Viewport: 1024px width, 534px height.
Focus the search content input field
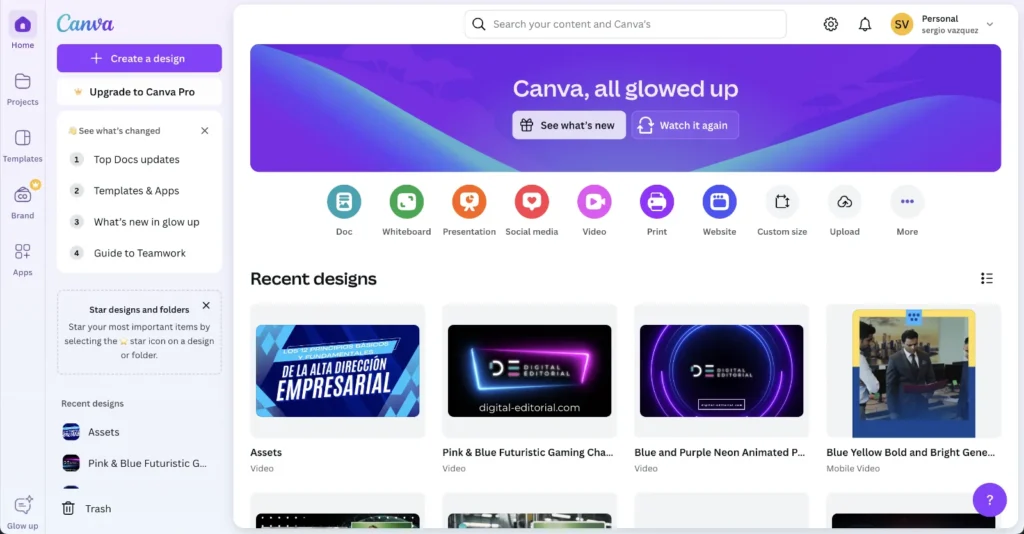coord(626,24)
